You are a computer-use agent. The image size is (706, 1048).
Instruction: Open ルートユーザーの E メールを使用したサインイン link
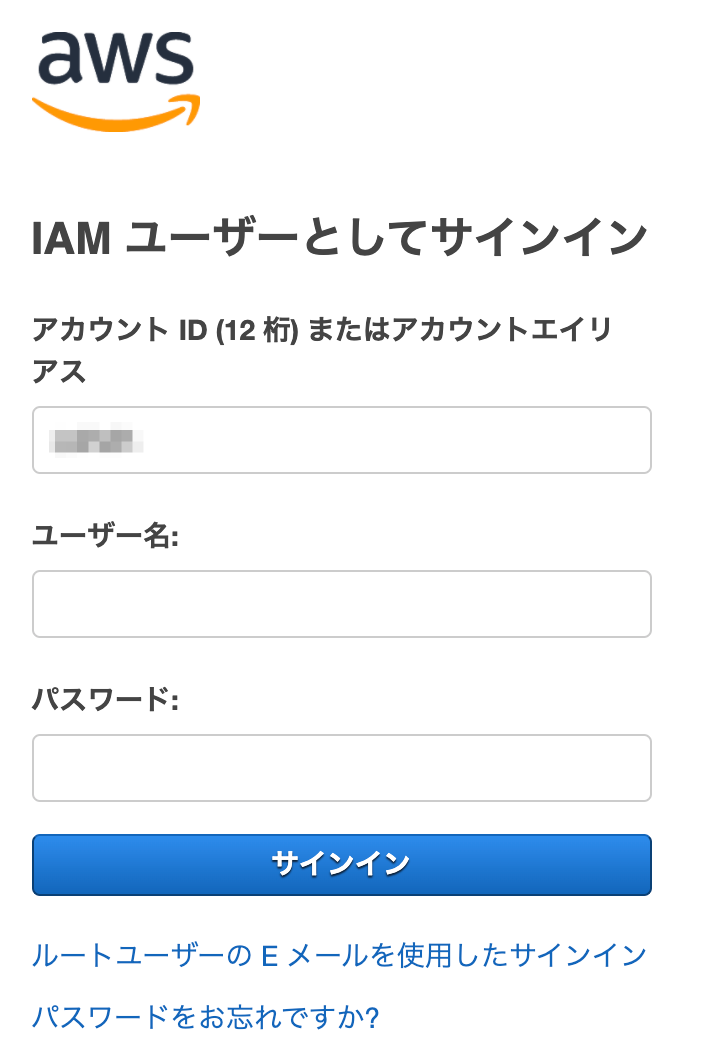pos(339,955)
